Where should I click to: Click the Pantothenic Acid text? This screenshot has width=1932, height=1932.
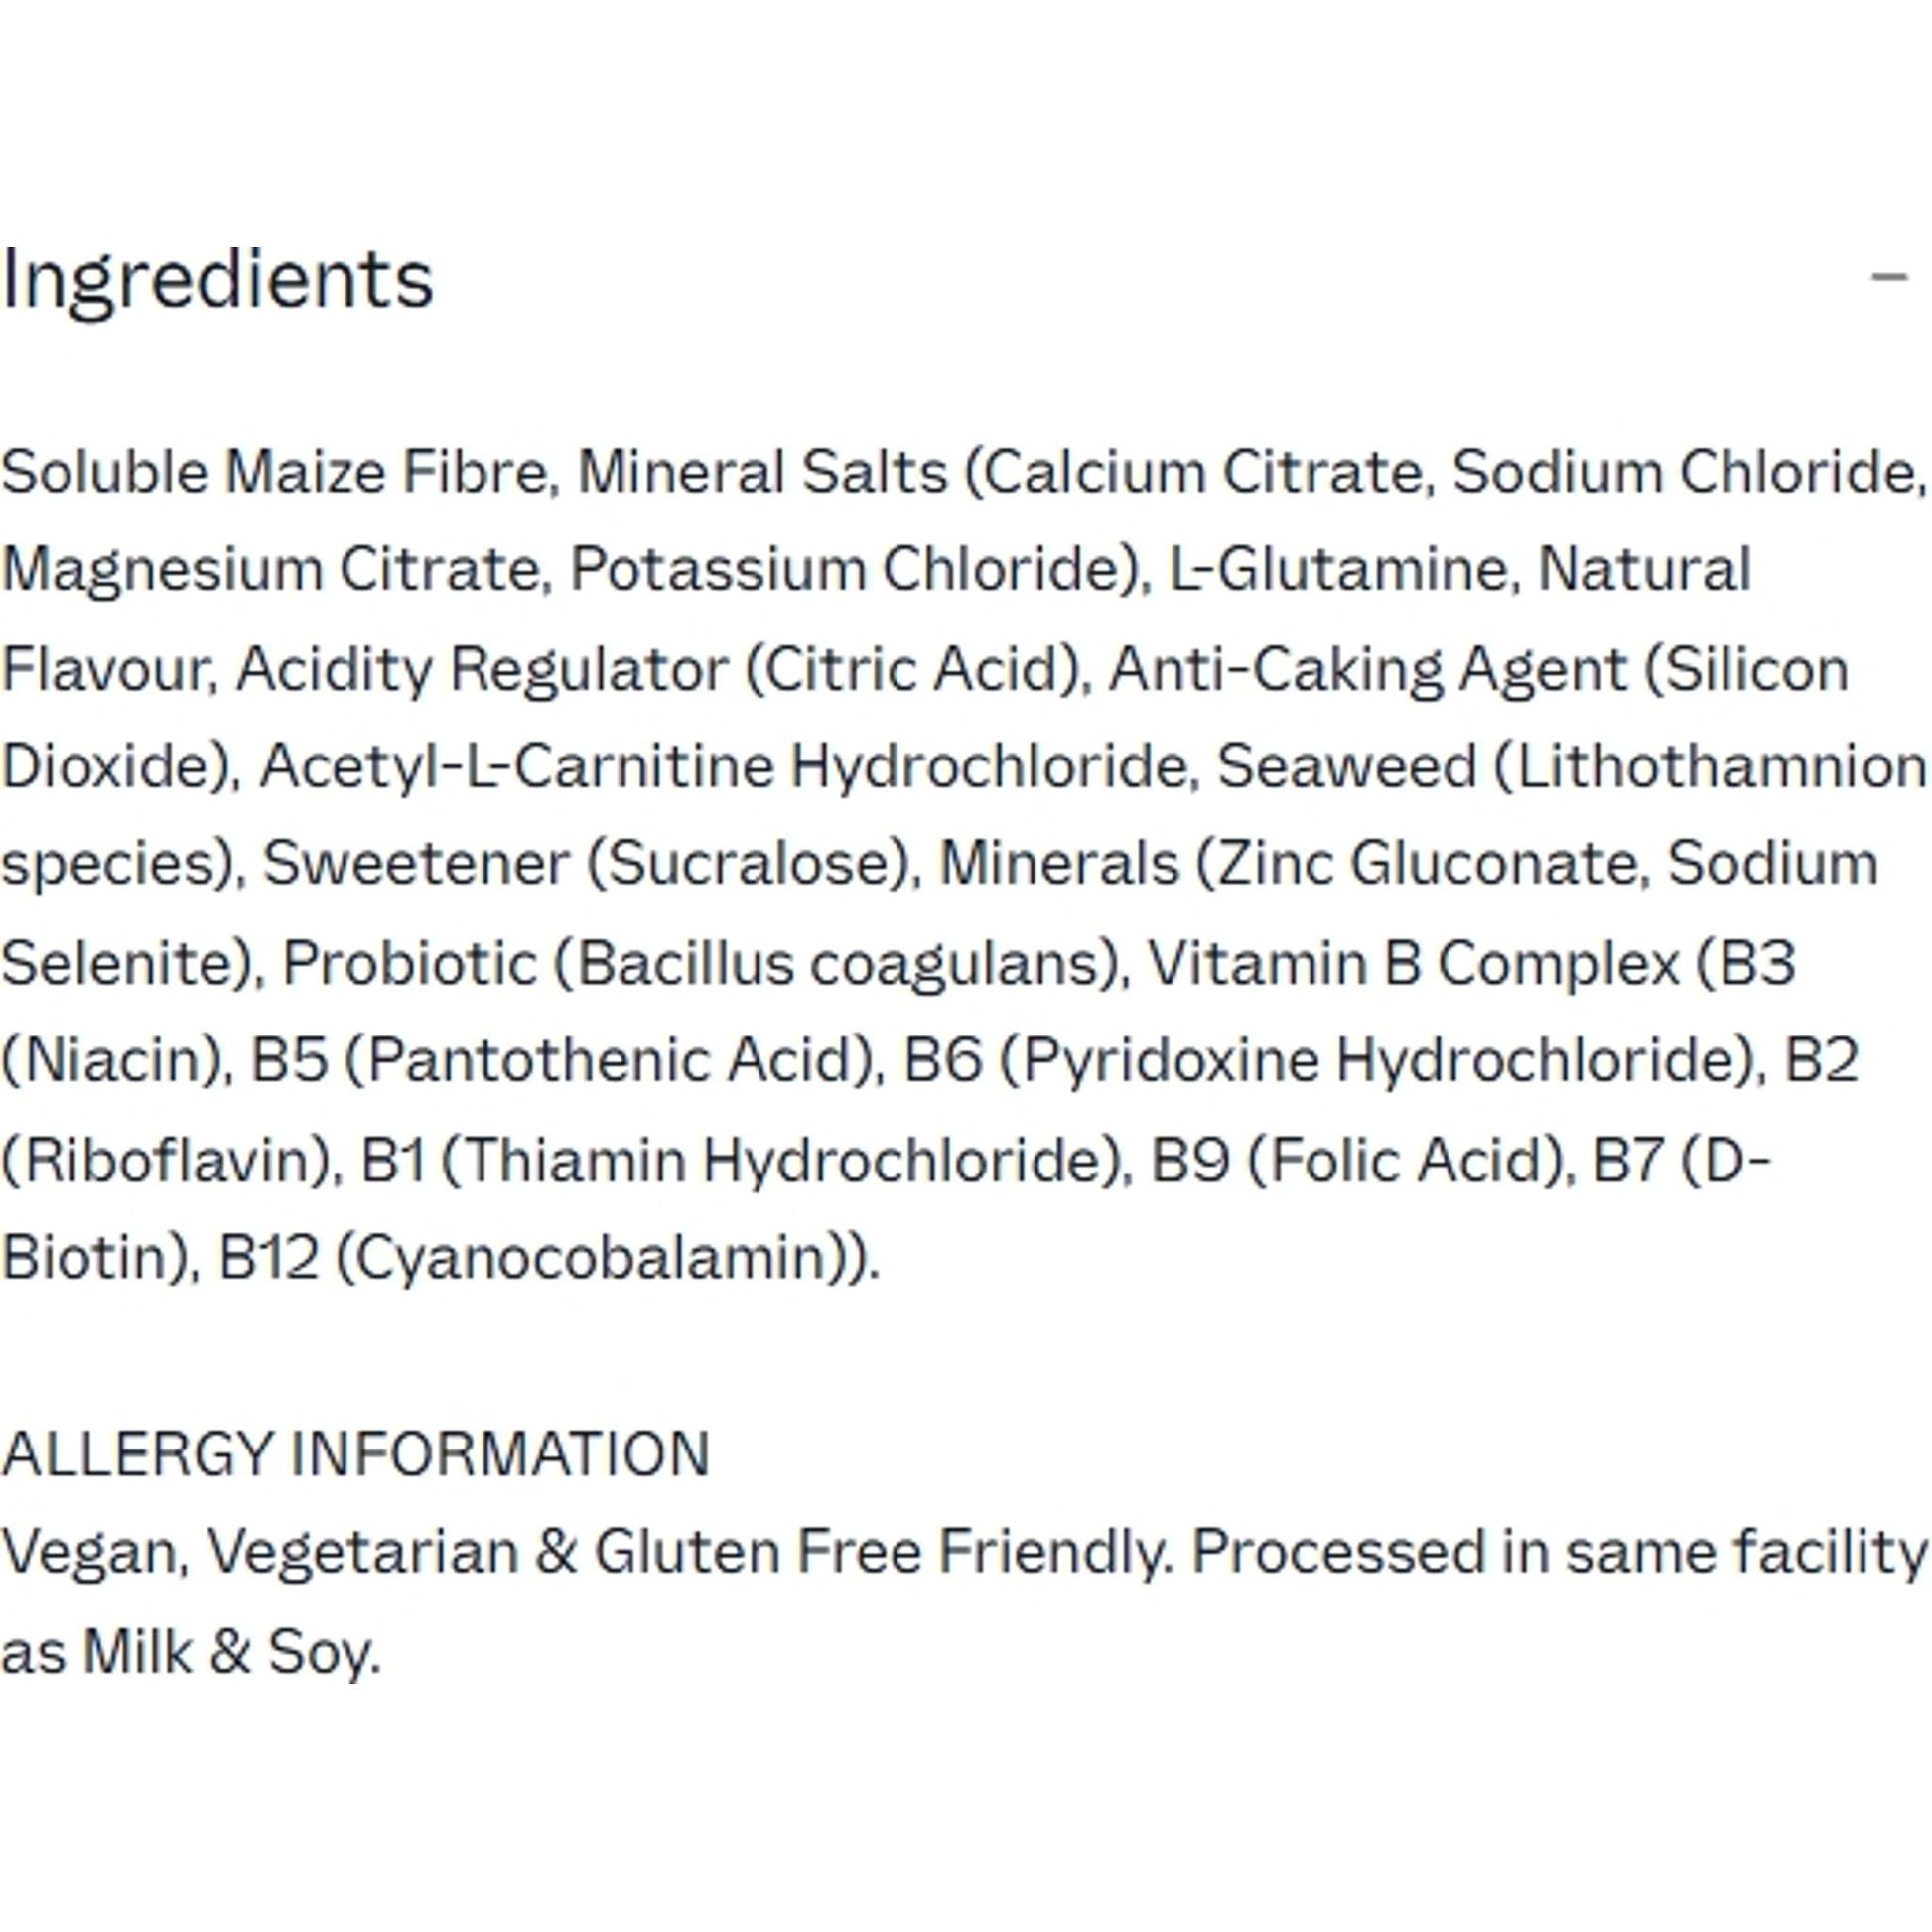click(610, 1060)
